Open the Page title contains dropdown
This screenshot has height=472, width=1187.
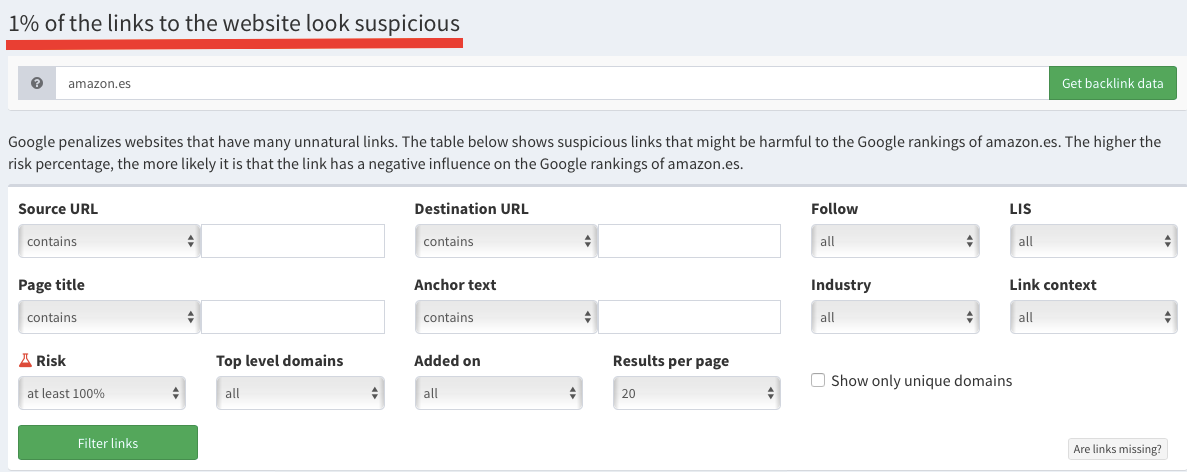click(109, 317)
